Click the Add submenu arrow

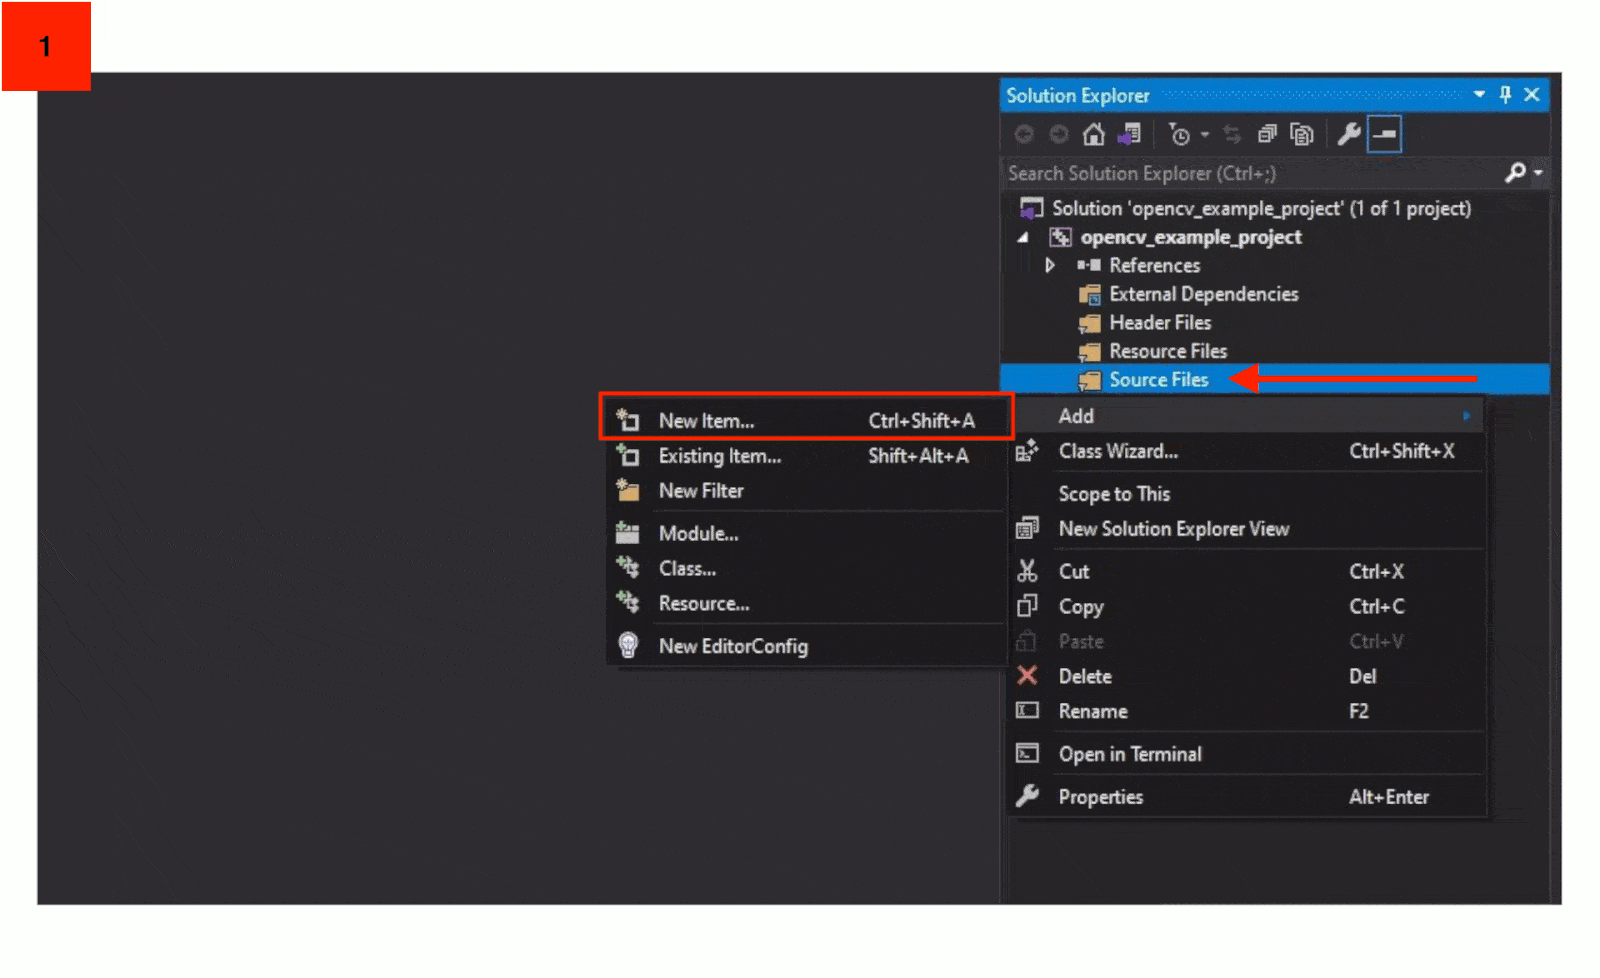coord(1466,416)
